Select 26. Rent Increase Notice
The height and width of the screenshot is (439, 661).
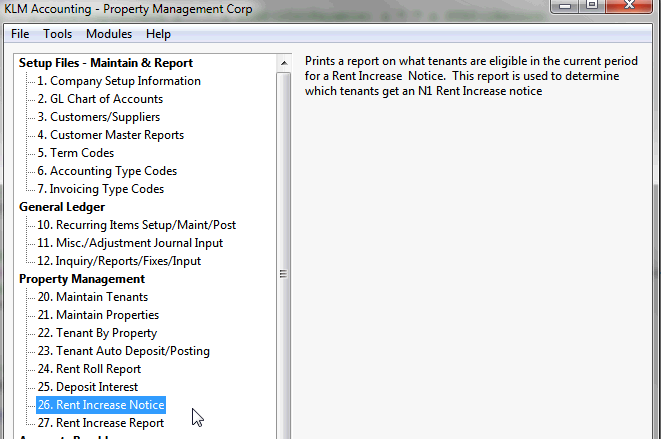[x=101, y=405]
